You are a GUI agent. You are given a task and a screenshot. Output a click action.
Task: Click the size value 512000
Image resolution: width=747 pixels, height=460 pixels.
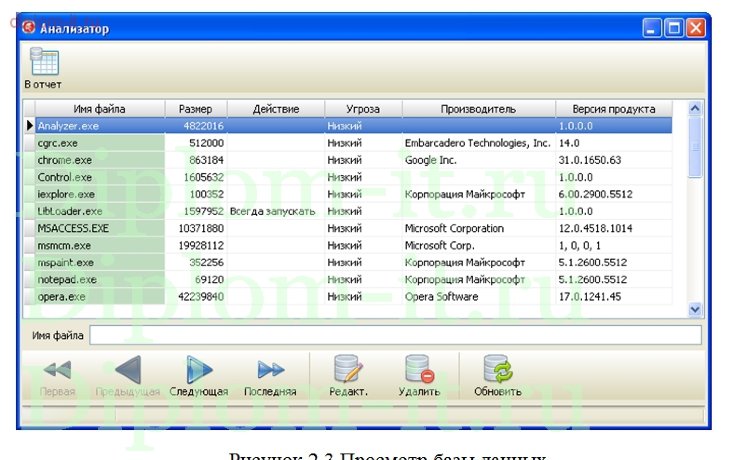(206, 143)
